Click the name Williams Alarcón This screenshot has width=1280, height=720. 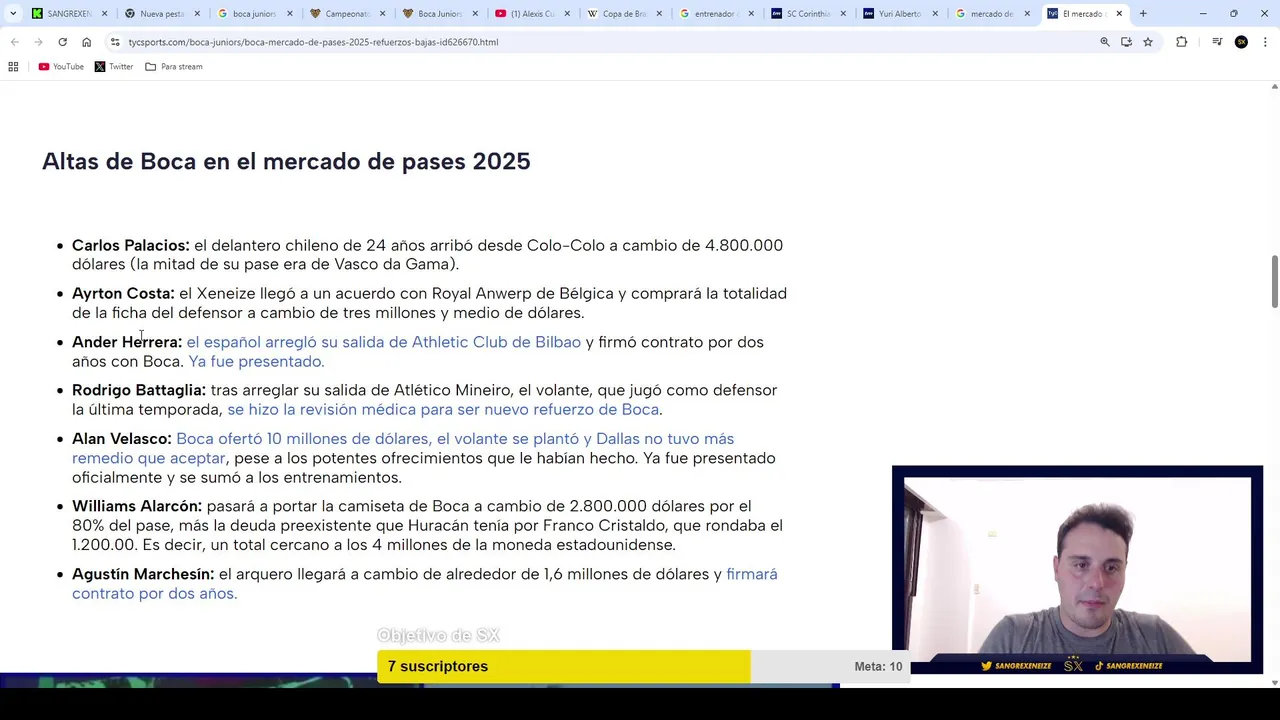137,506
